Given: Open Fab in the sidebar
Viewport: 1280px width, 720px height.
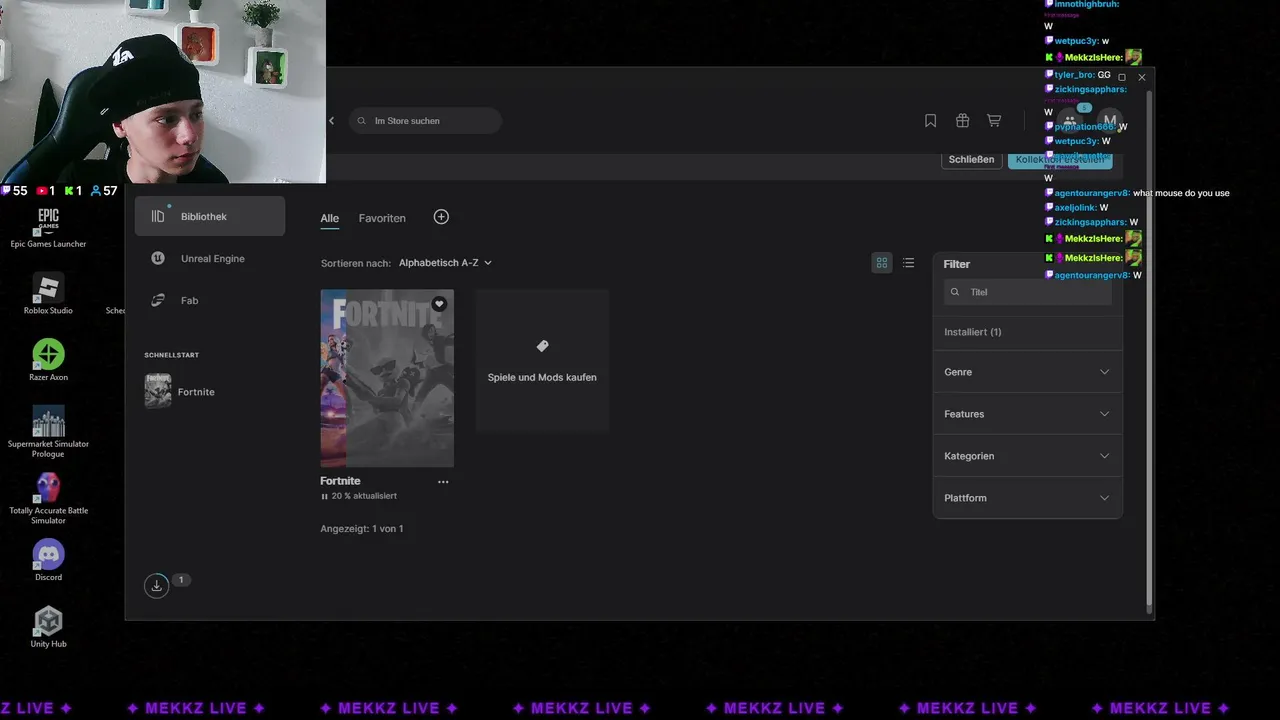Looking at the screenshot, I should point(210,300).
